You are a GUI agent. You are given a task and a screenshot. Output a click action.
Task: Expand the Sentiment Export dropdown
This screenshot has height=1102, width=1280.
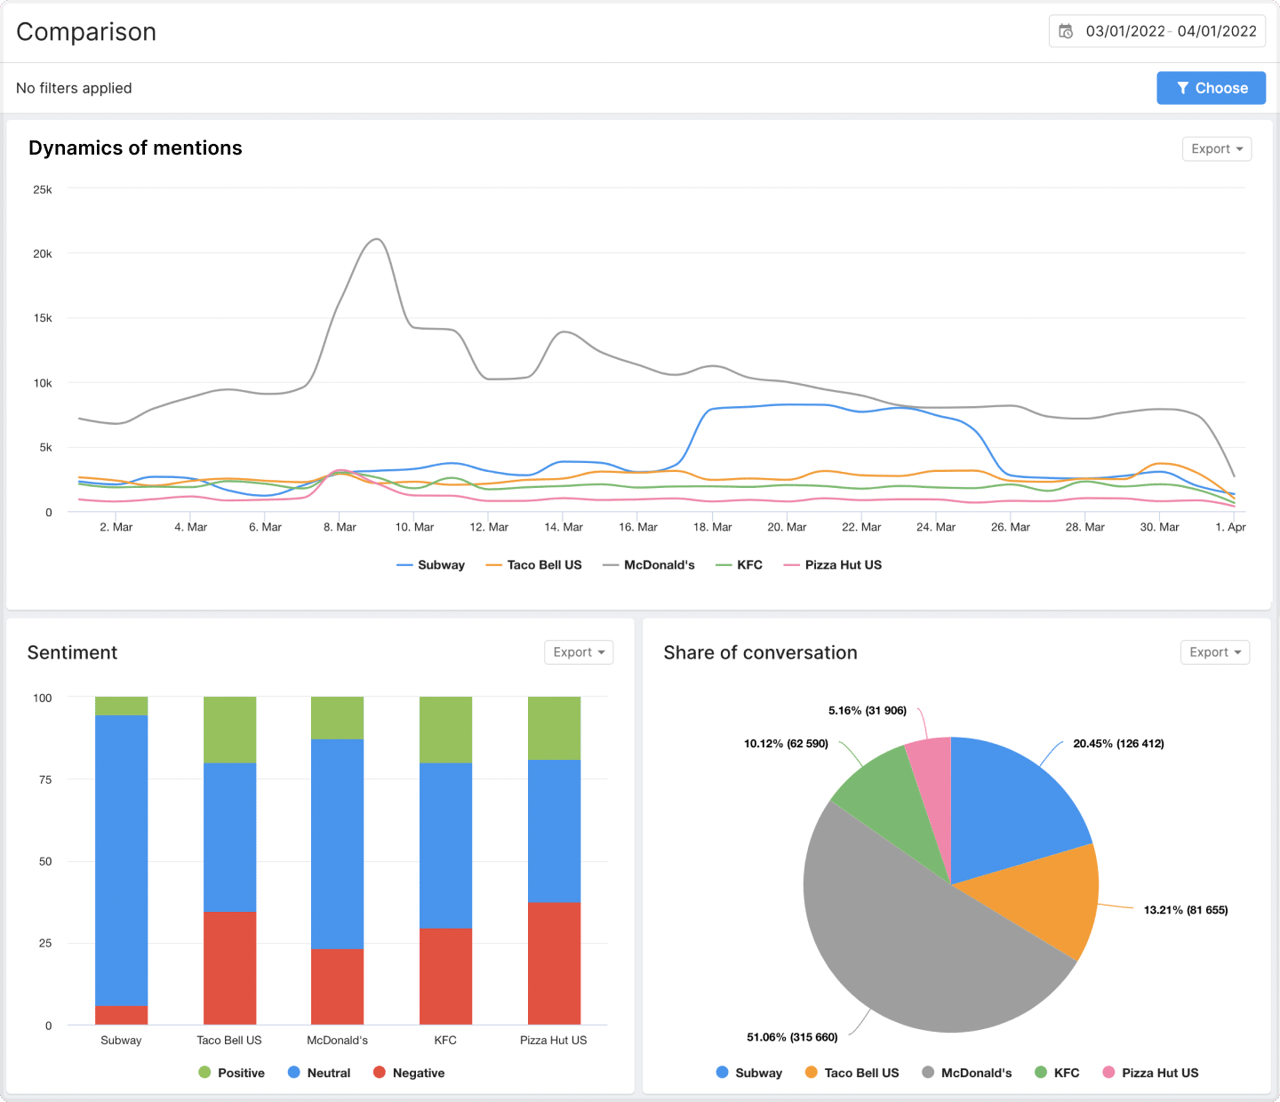tap(578, 652)
